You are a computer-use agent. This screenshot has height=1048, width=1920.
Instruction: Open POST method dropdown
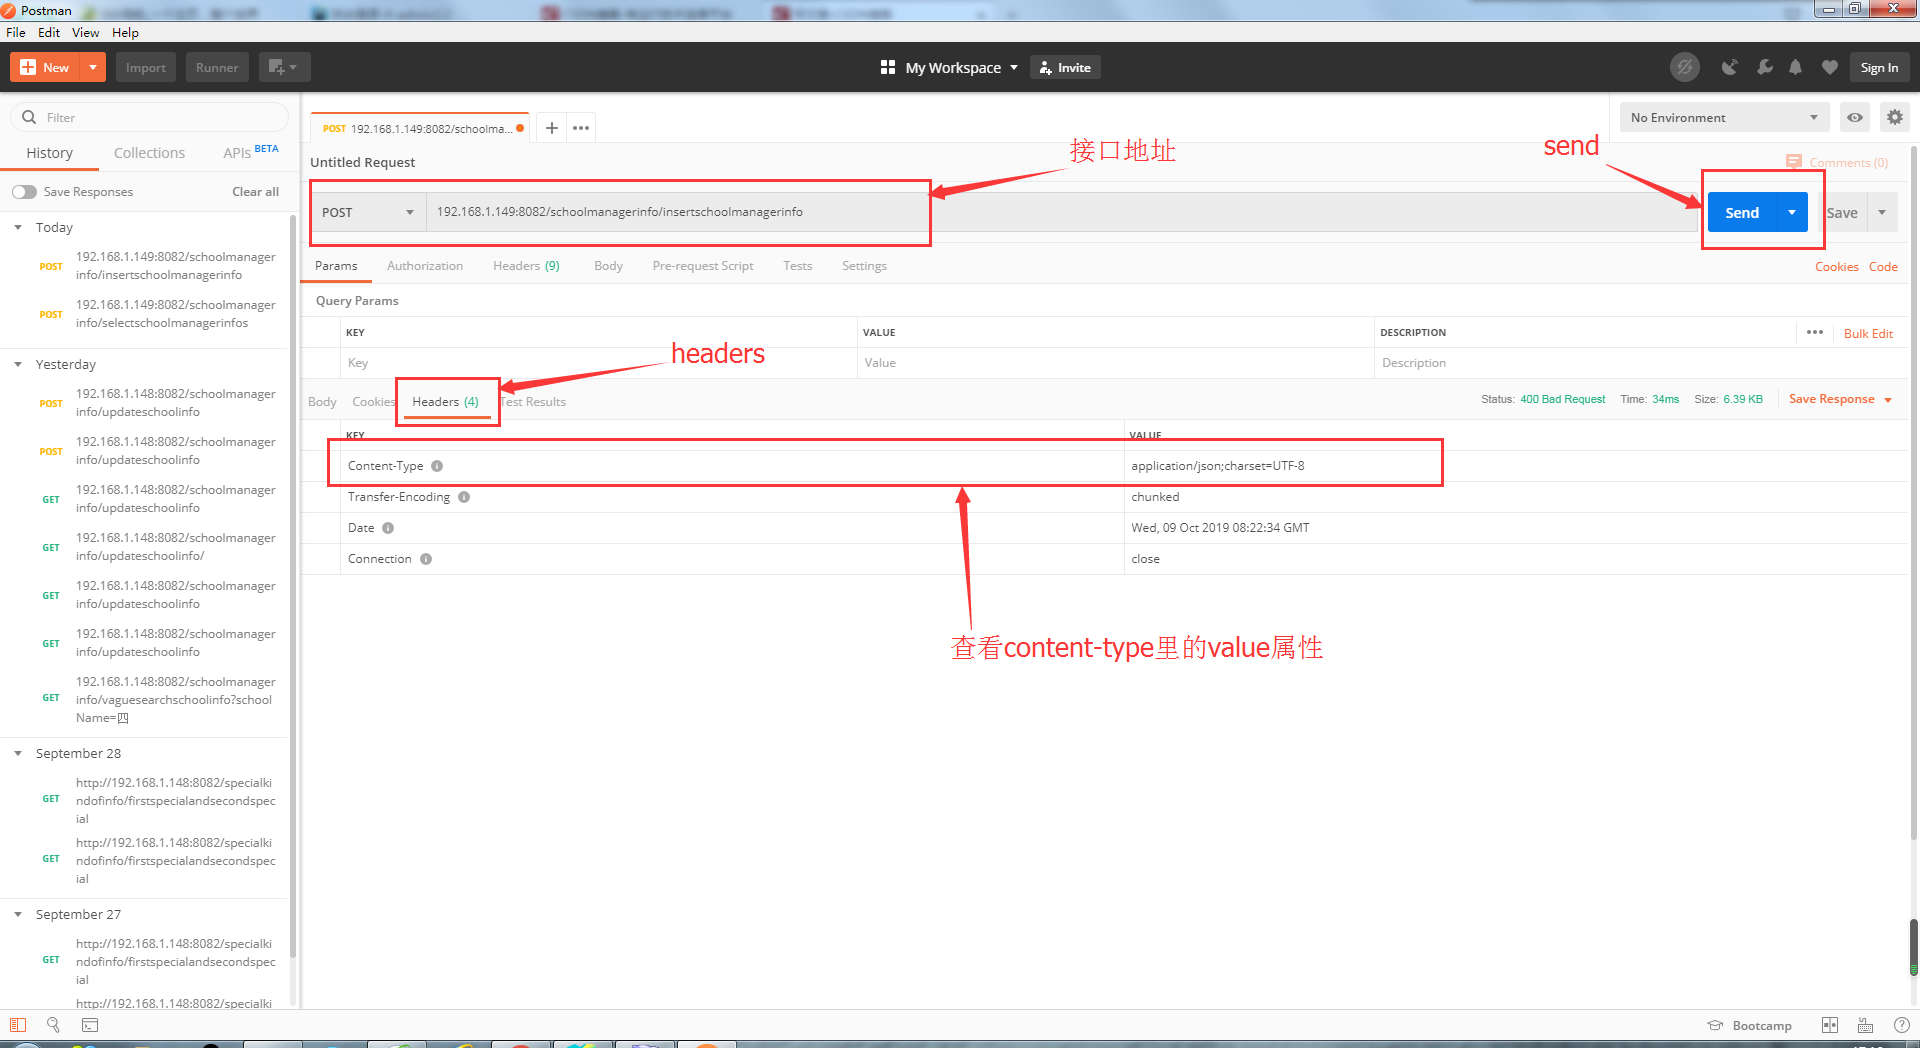(367, 212)
